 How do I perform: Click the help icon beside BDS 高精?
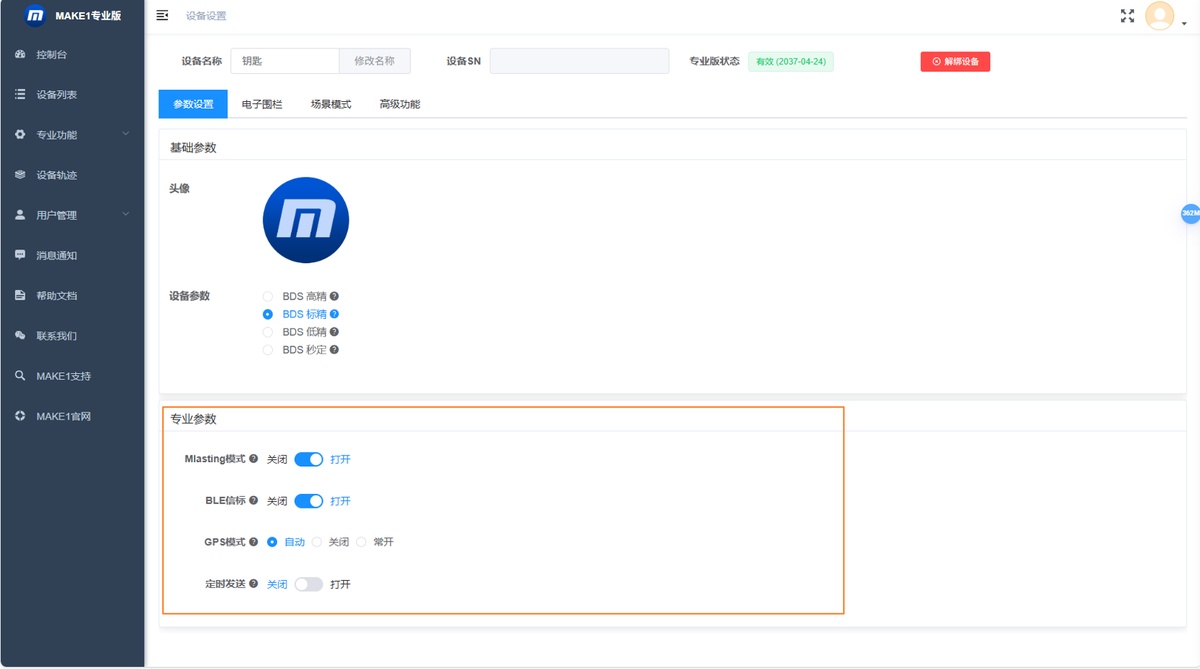(334, 296)
